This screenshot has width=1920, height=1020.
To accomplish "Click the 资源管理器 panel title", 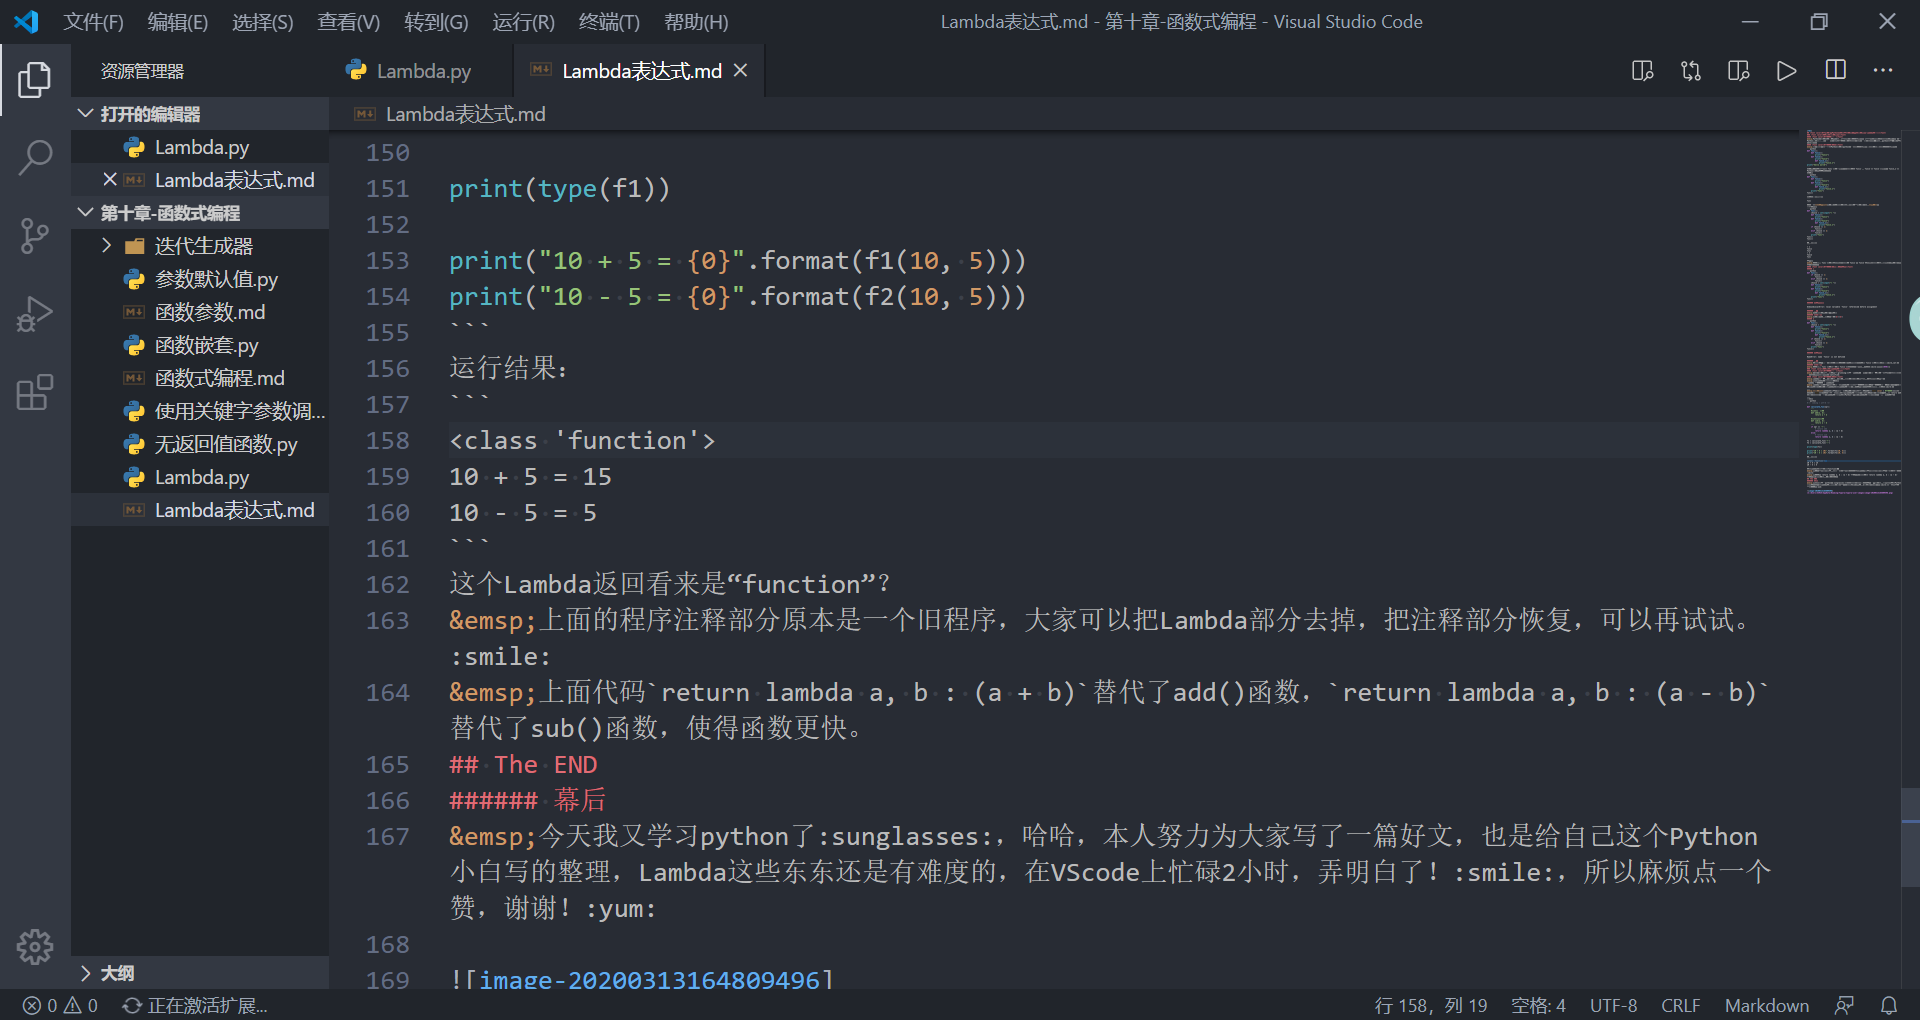I will (142, 71).
